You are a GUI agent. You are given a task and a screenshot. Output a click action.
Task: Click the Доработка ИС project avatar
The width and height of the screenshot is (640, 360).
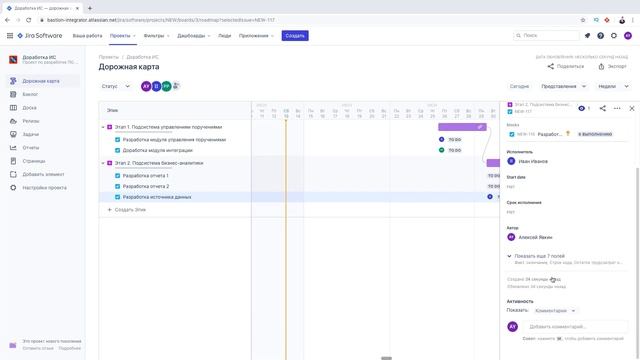click(13, 60)
